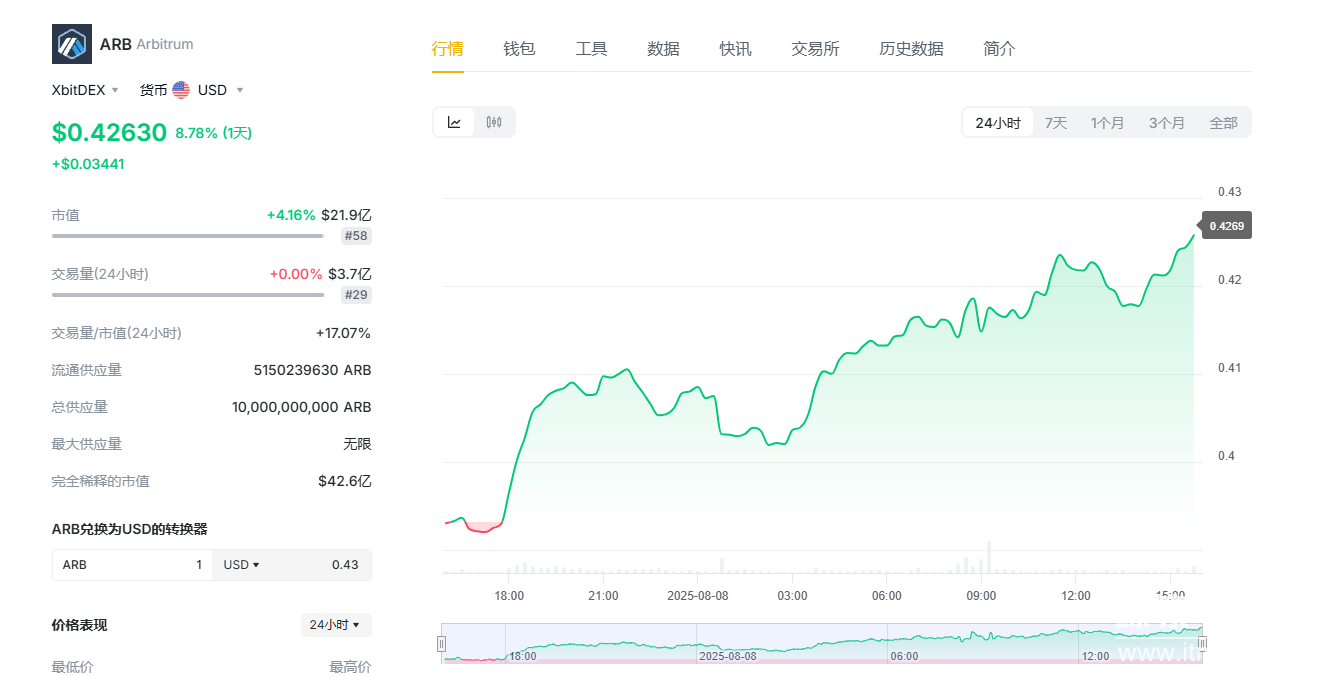Switch to line chart view icon
The height and width of the screenshot is (677, 1317).
[454, 122]
